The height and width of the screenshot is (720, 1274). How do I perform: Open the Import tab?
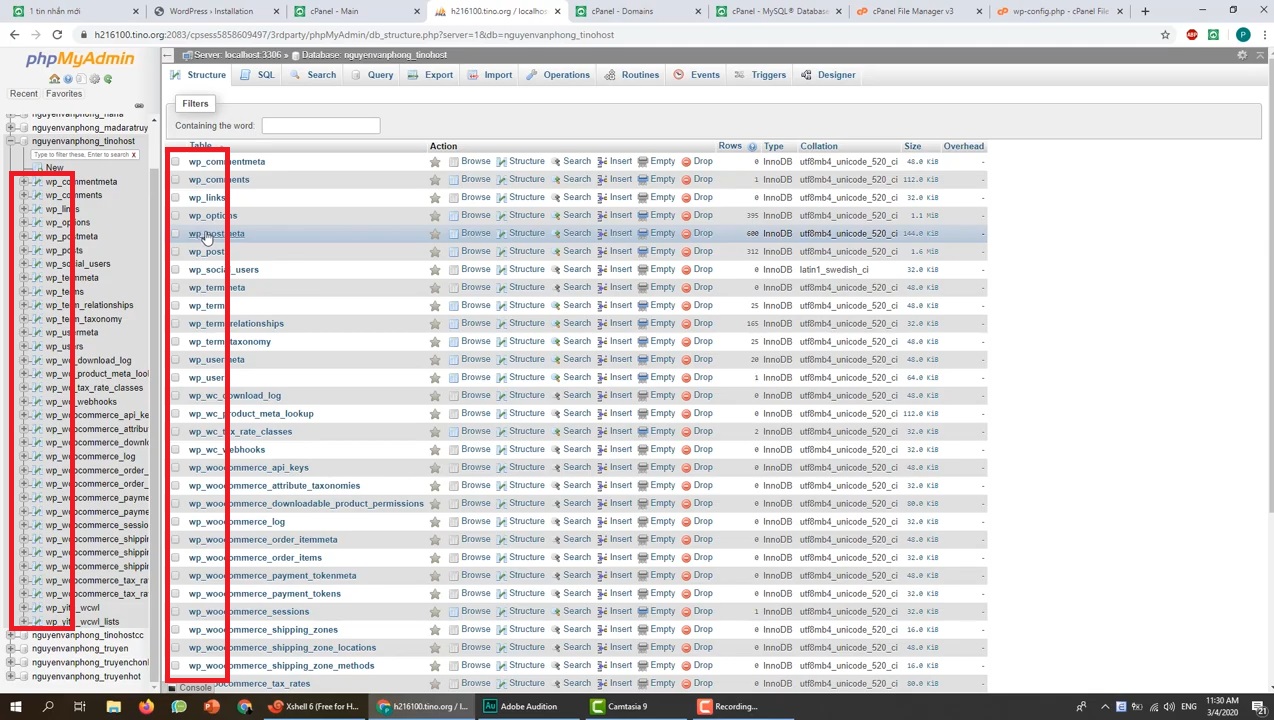(x=490, y=75)
